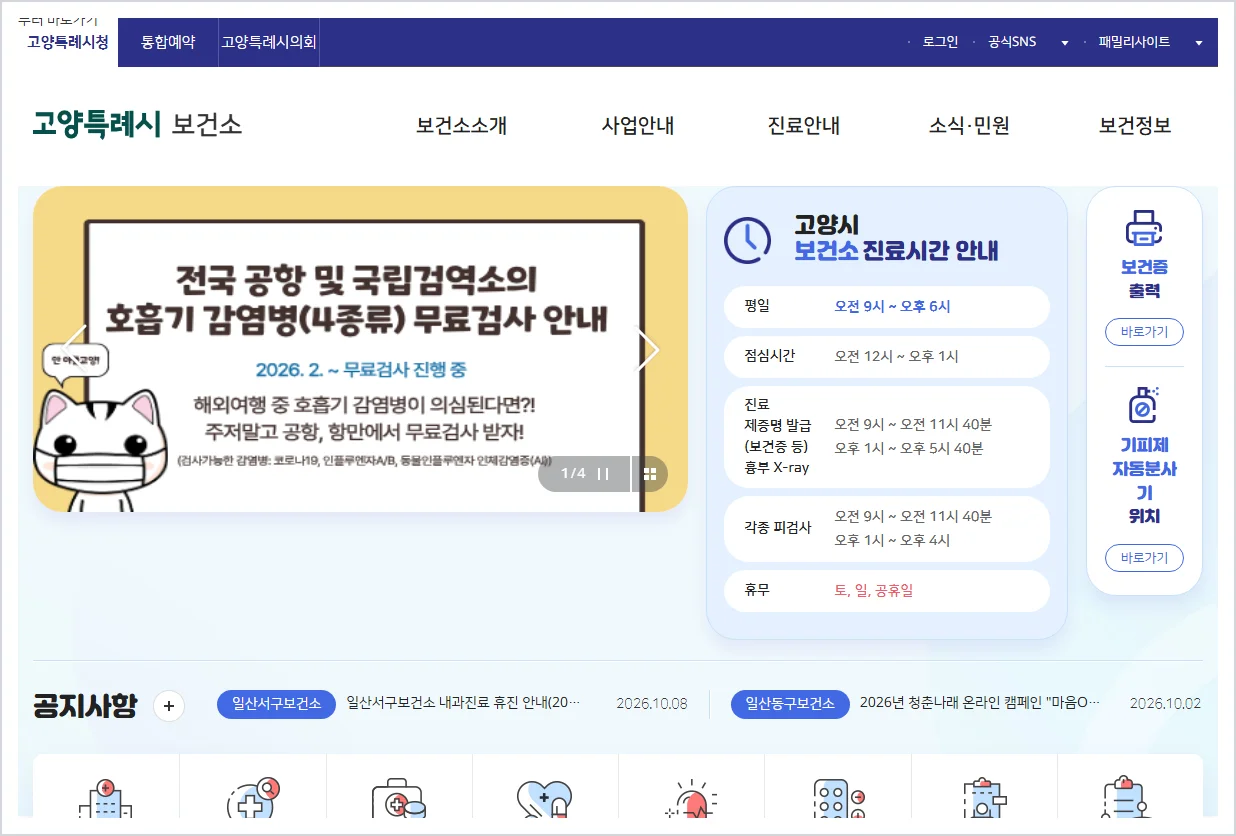Screen dimensions: 1236x836
Task: Click the 일산서구보건소 tag
Action: [x=276, y=704]
